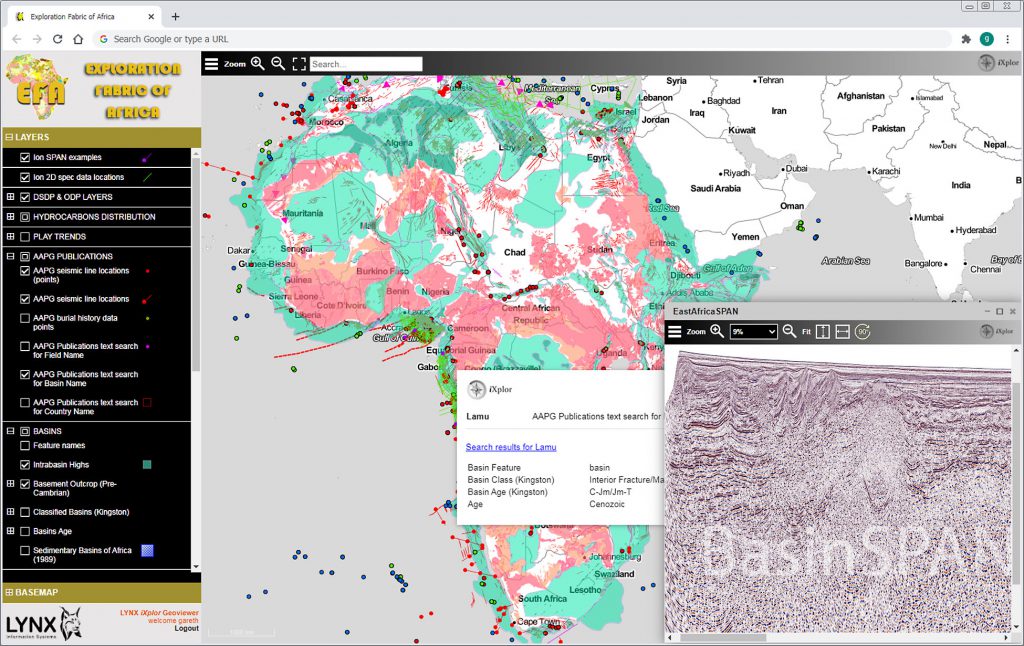Click Sedimentary Basins blue pattern swatch
1024x646 pixels.
coord(148,551)
